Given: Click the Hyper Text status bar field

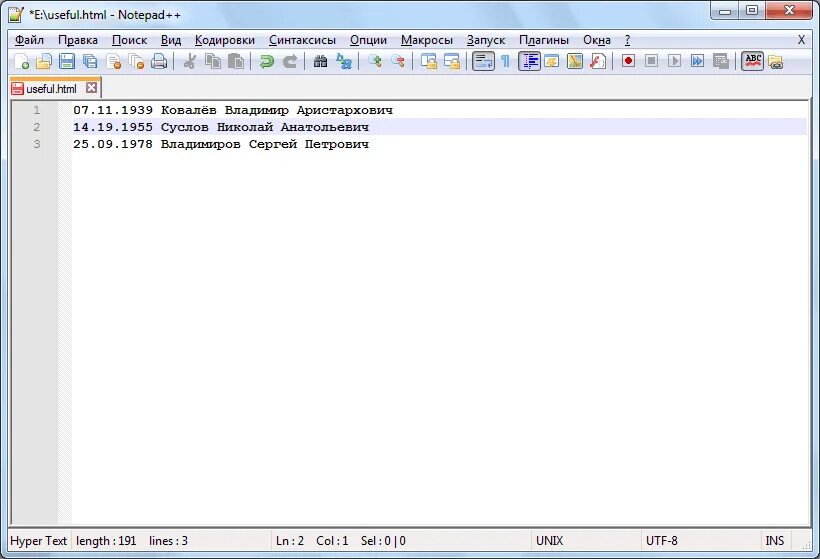Looking at the screenshot, I should [39, 541].
